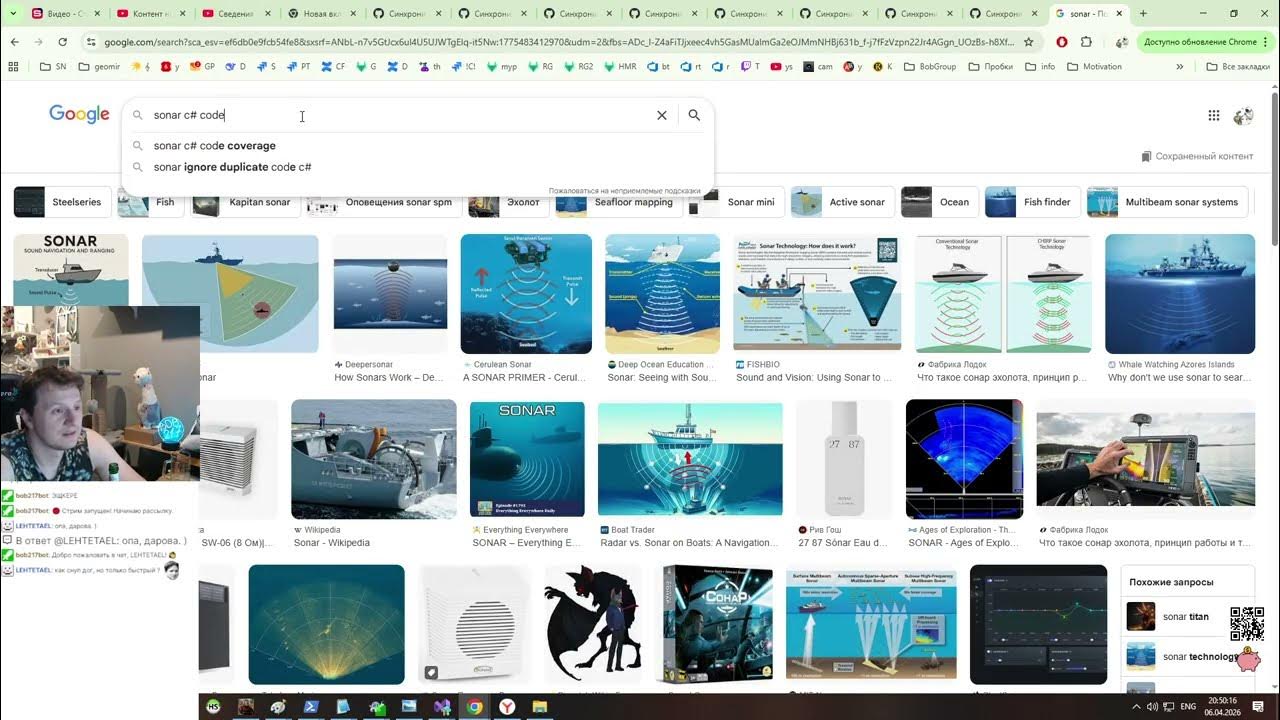Viewport: 1280px width, 720px height.
Task: Clear the search box with the X icon
Action: click(661, 115)
